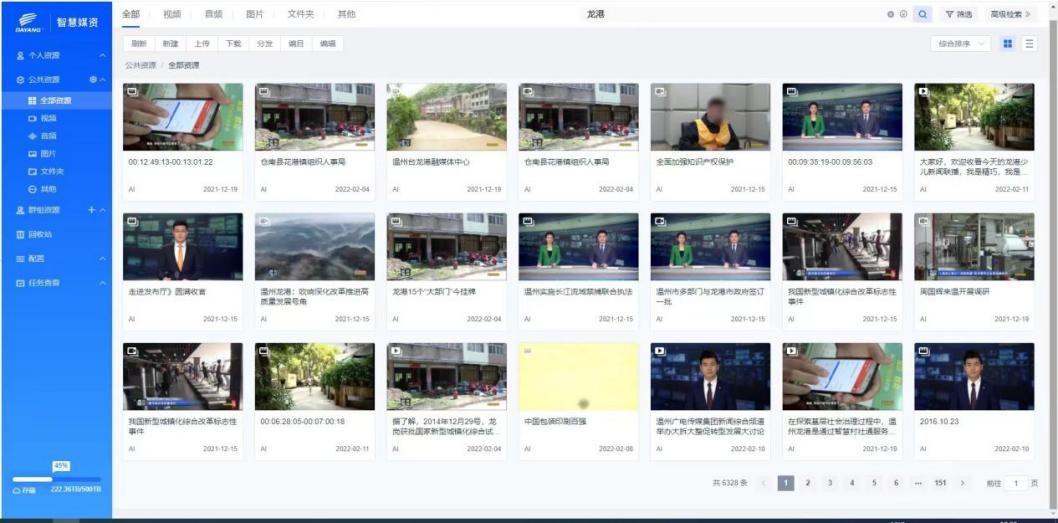The width and height of the screenshot is (1058, 523).
Task: Click the pagination ellipsis to jump pages
Action: [x=918, y=483]
